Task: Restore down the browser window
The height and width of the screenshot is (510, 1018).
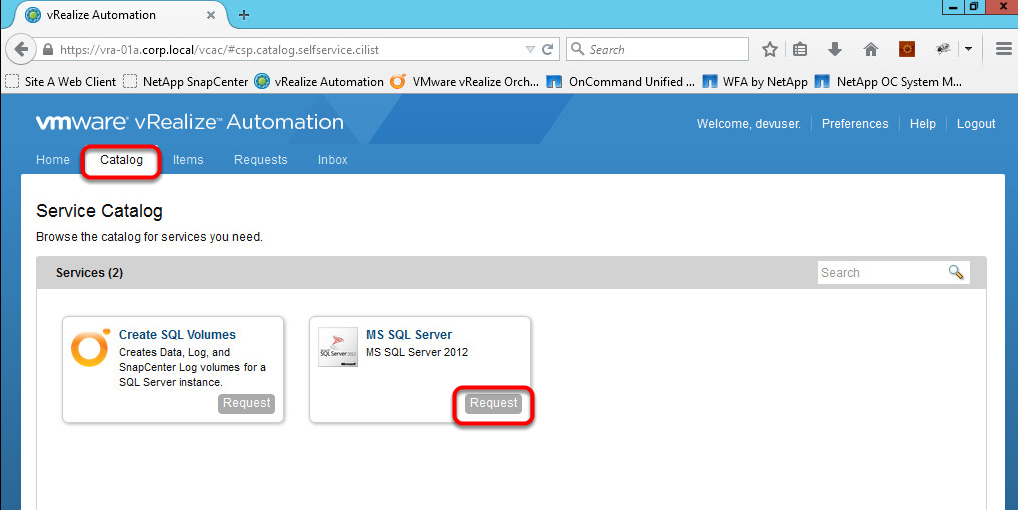Action: click(x=974, y=6)
